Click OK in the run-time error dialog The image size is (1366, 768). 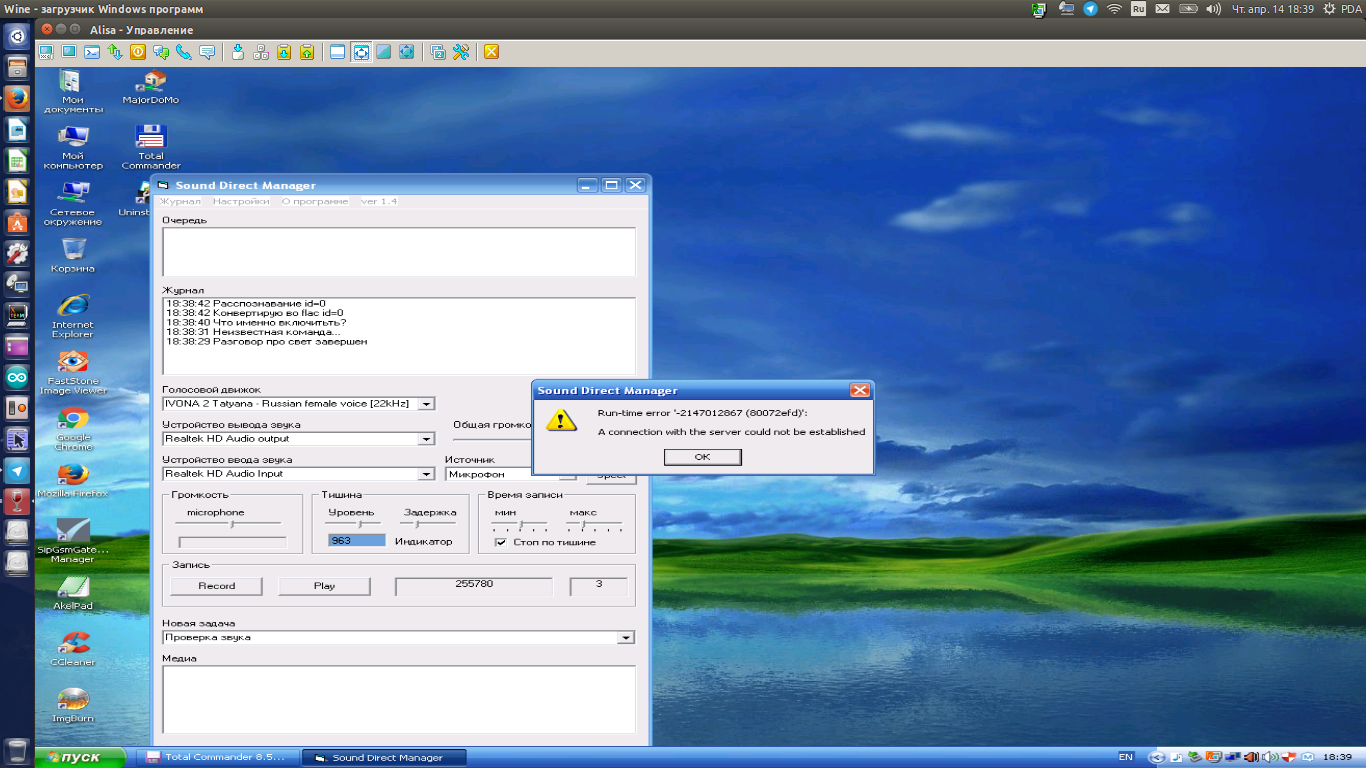coord(702,457)
